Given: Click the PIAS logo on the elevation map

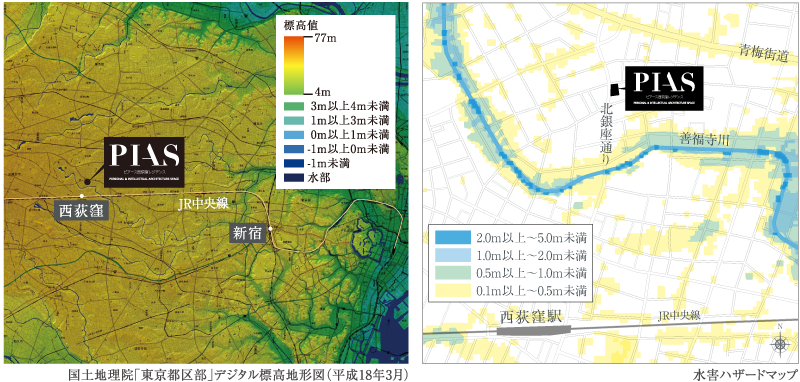Looking at the screenshot, I should (x=144, y=161).
